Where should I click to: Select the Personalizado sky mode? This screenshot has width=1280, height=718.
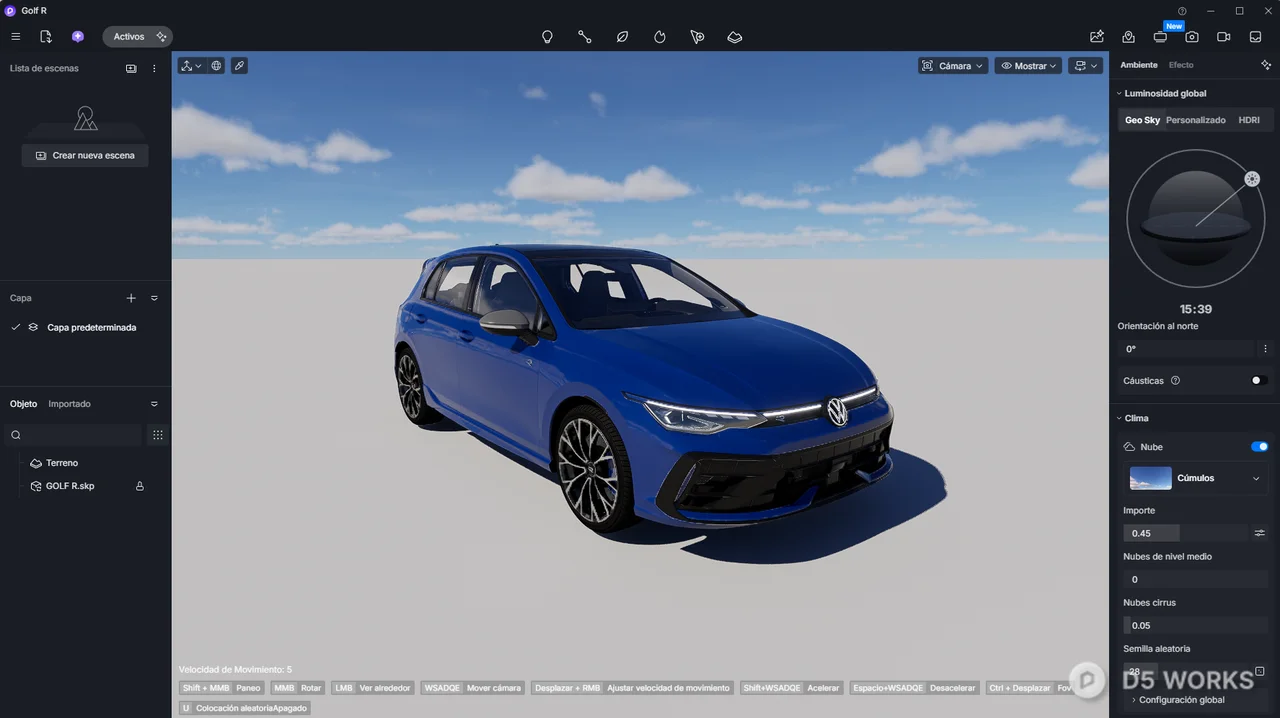pyautogui.click(x=1195, y=120)
